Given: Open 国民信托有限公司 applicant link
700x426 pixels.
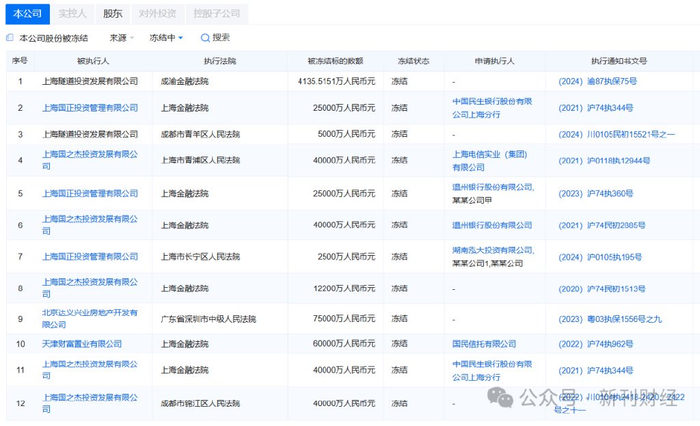Looking at the screenshot, I should click(484, 344).
